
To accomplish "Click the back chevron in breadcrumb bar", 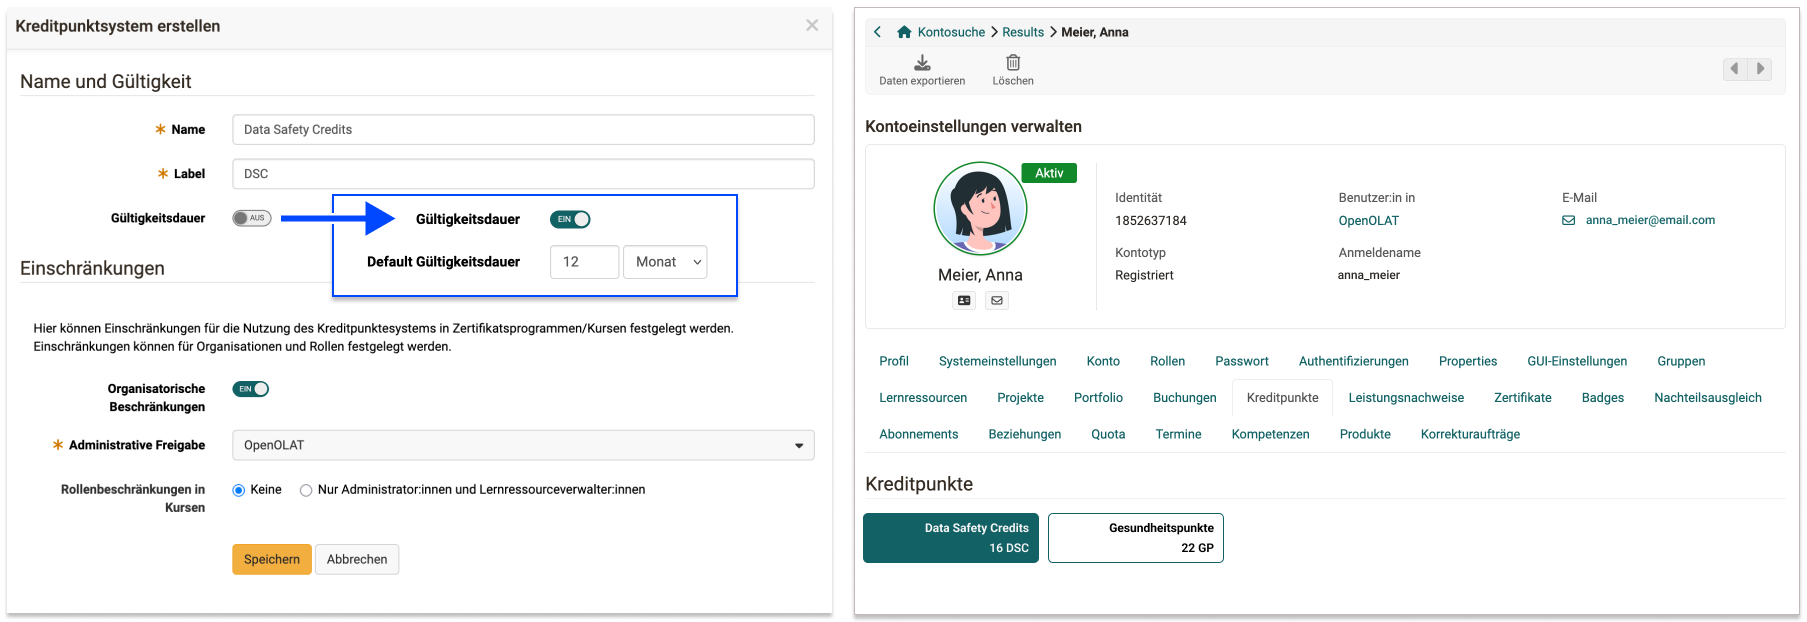I will pyautogui.click(x=877, y=32).
